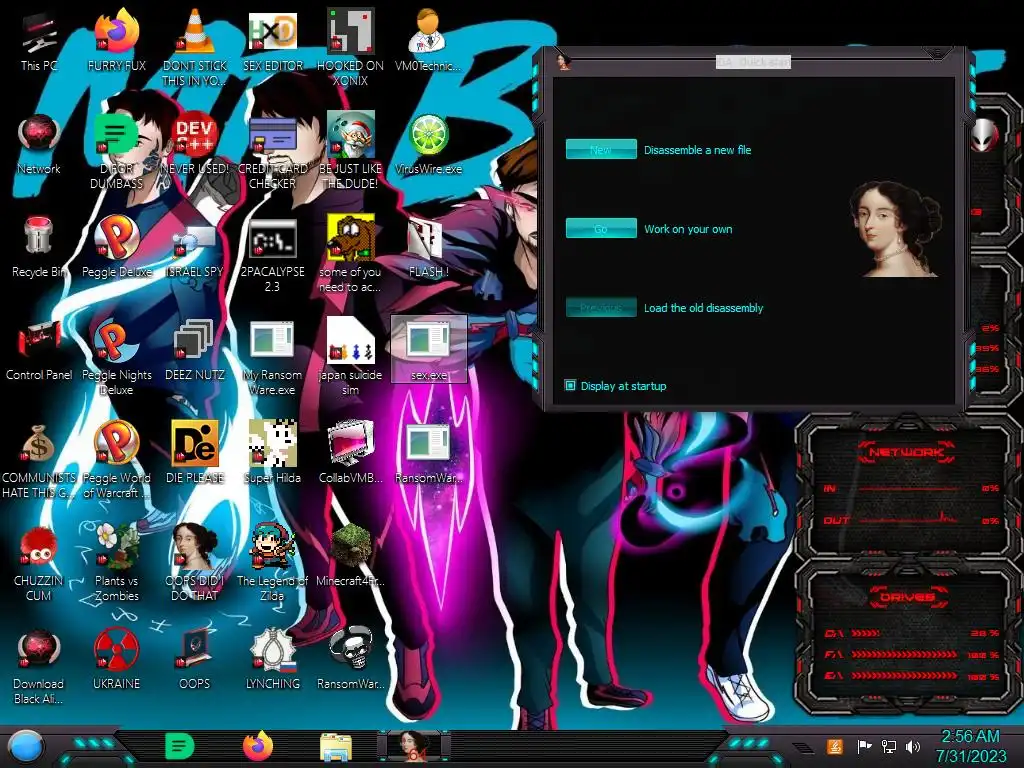Click the Go button to work on your own
The width and height of the screenshot is (1024, 768).
click(601, 229)
